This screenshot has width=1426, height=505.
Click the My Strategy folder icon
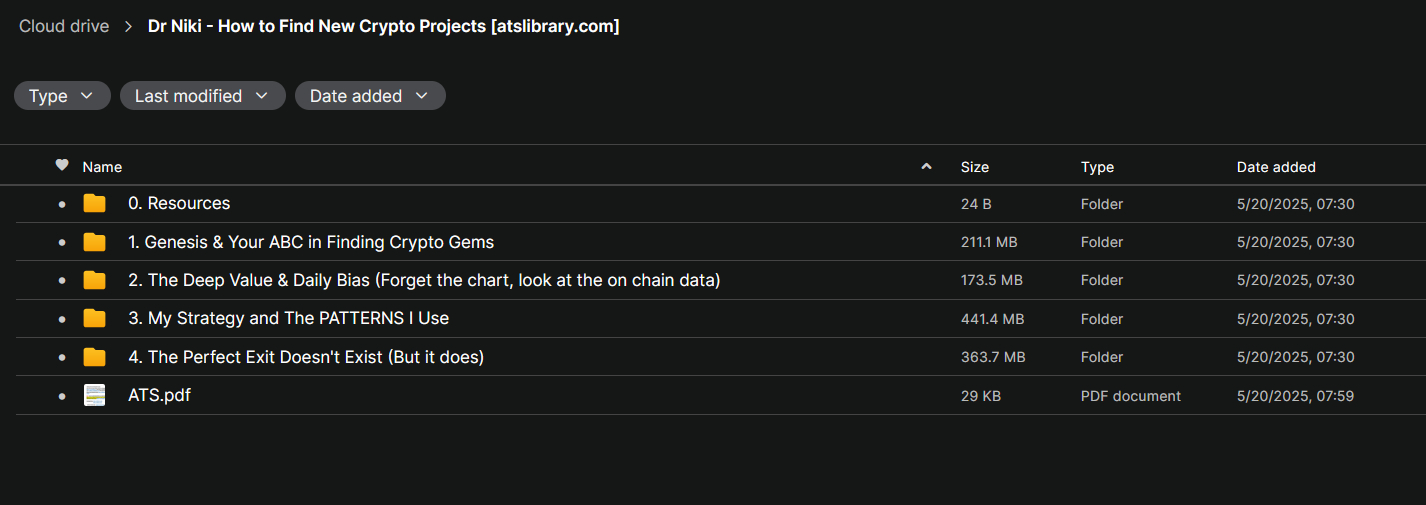tap(94, 319)
